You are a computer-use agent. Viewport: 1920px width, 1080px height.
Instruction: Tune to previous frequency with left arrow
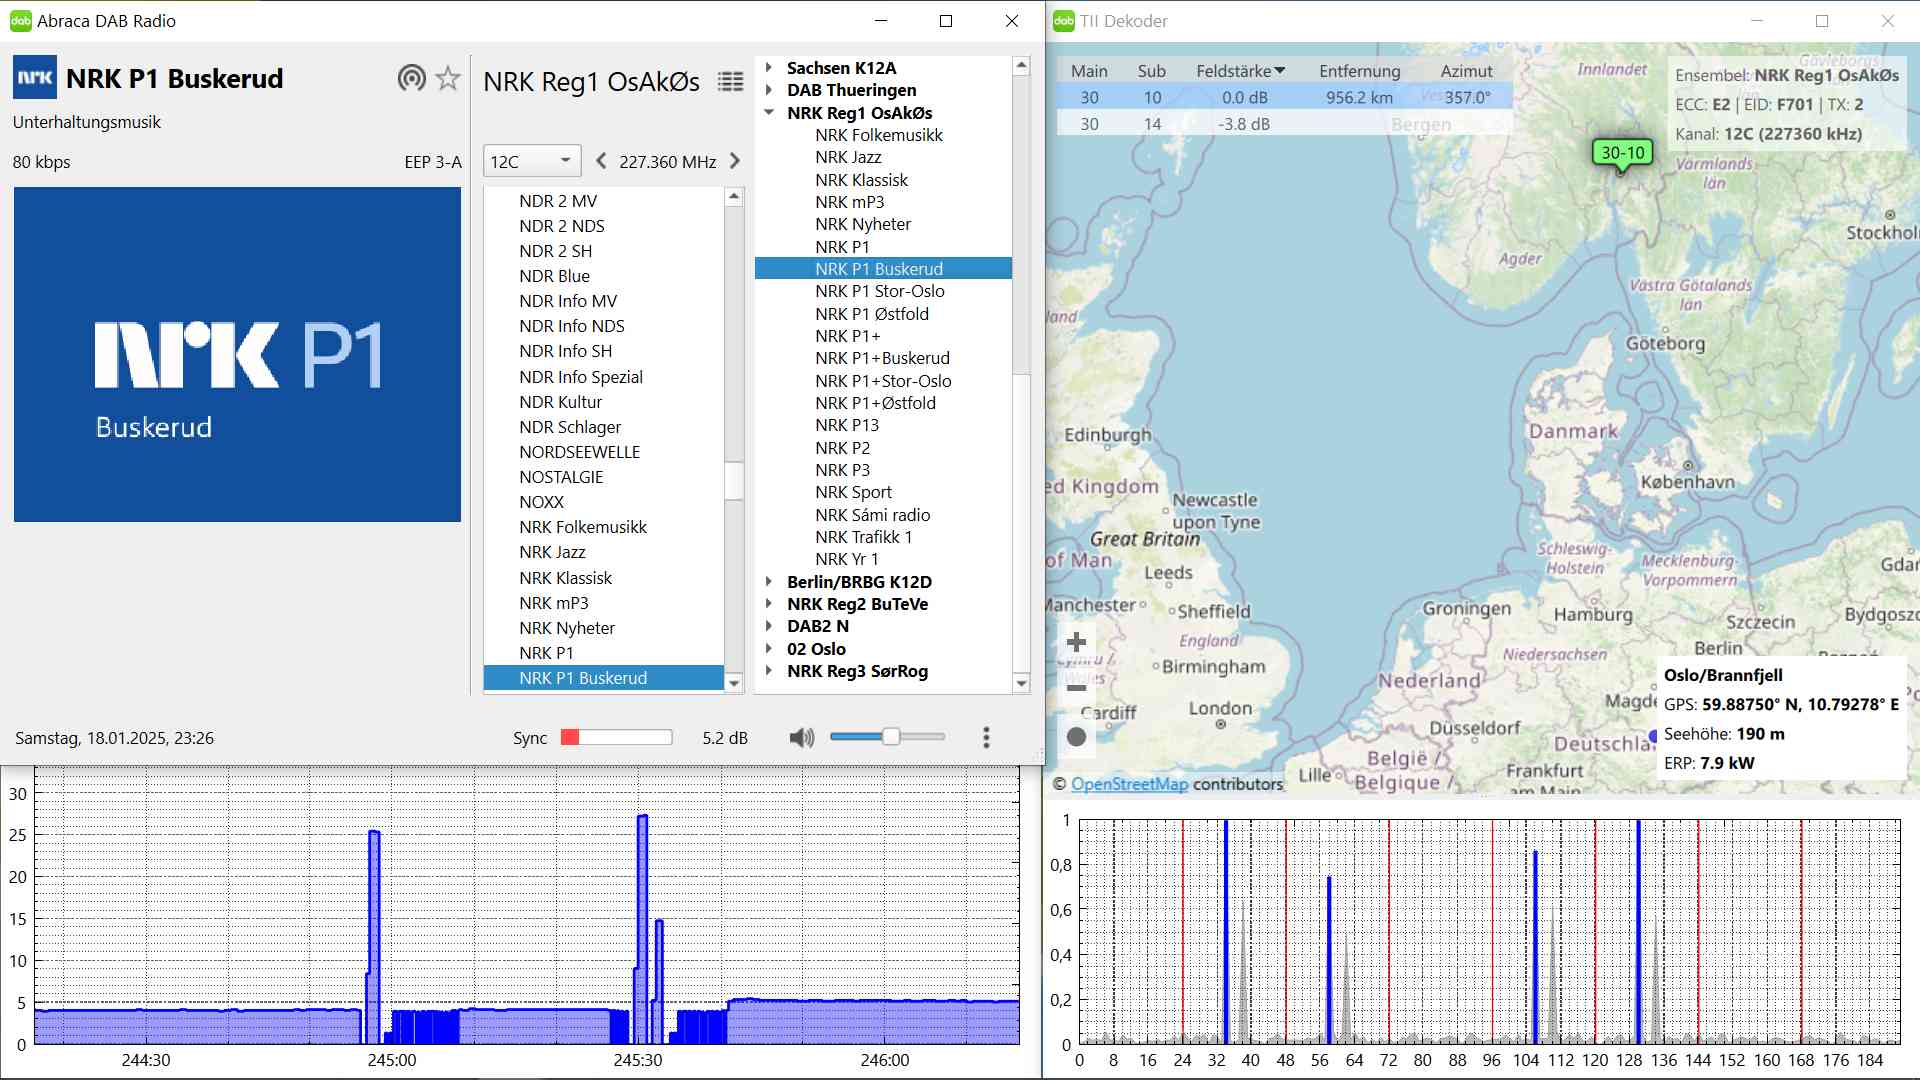pos(601,161)
